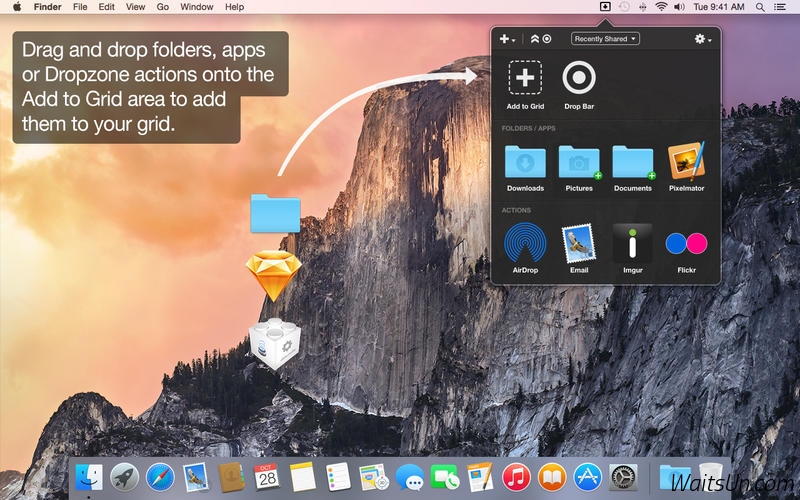The height and width of the screenshot is (500, 800).
Task: Select the Sketch diamond icon on desktop
Action: pos(274,276)
